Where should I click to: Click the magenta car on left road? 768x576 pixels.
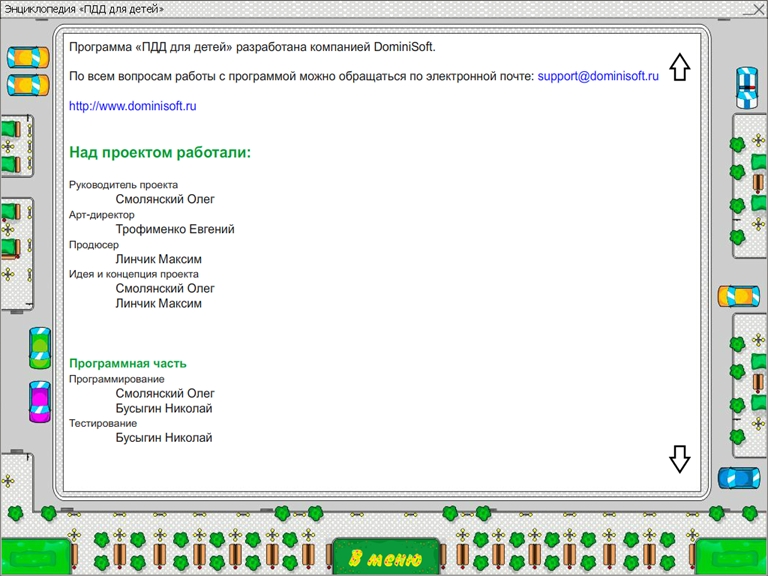(40, 402)
